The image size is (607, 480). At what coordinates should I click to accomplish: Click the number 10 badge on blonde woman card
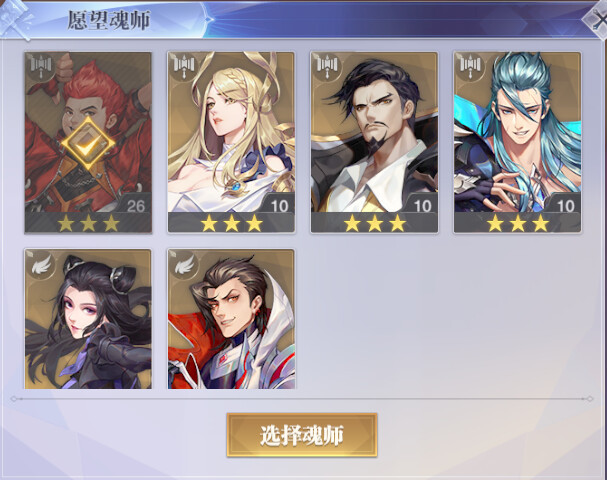(279, 206)
